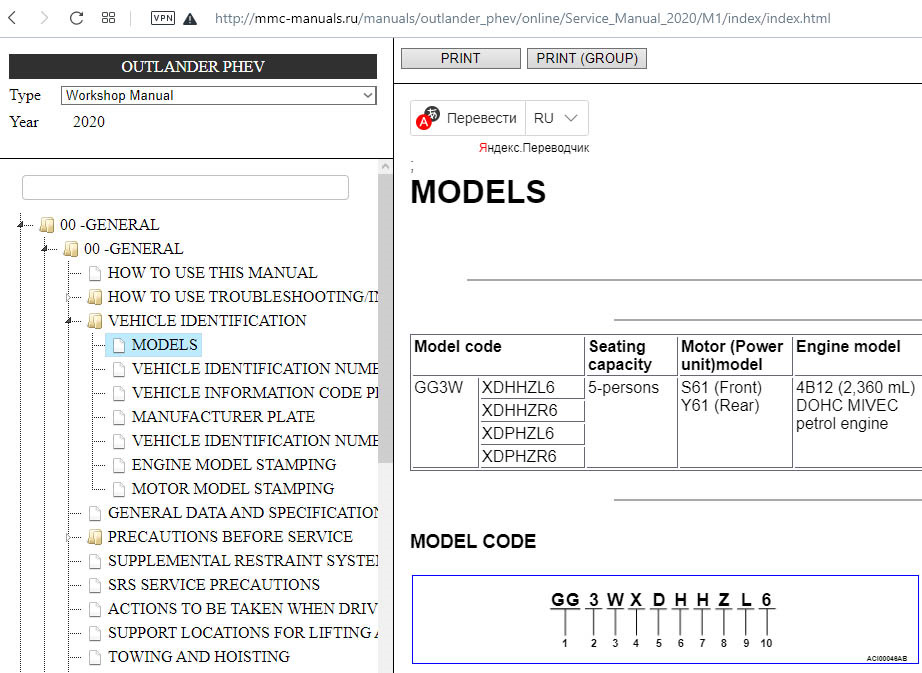Click HOW TO USE TROUBLESHOOTING folder icon
This screenshot has width=922, height=673.
95,297
